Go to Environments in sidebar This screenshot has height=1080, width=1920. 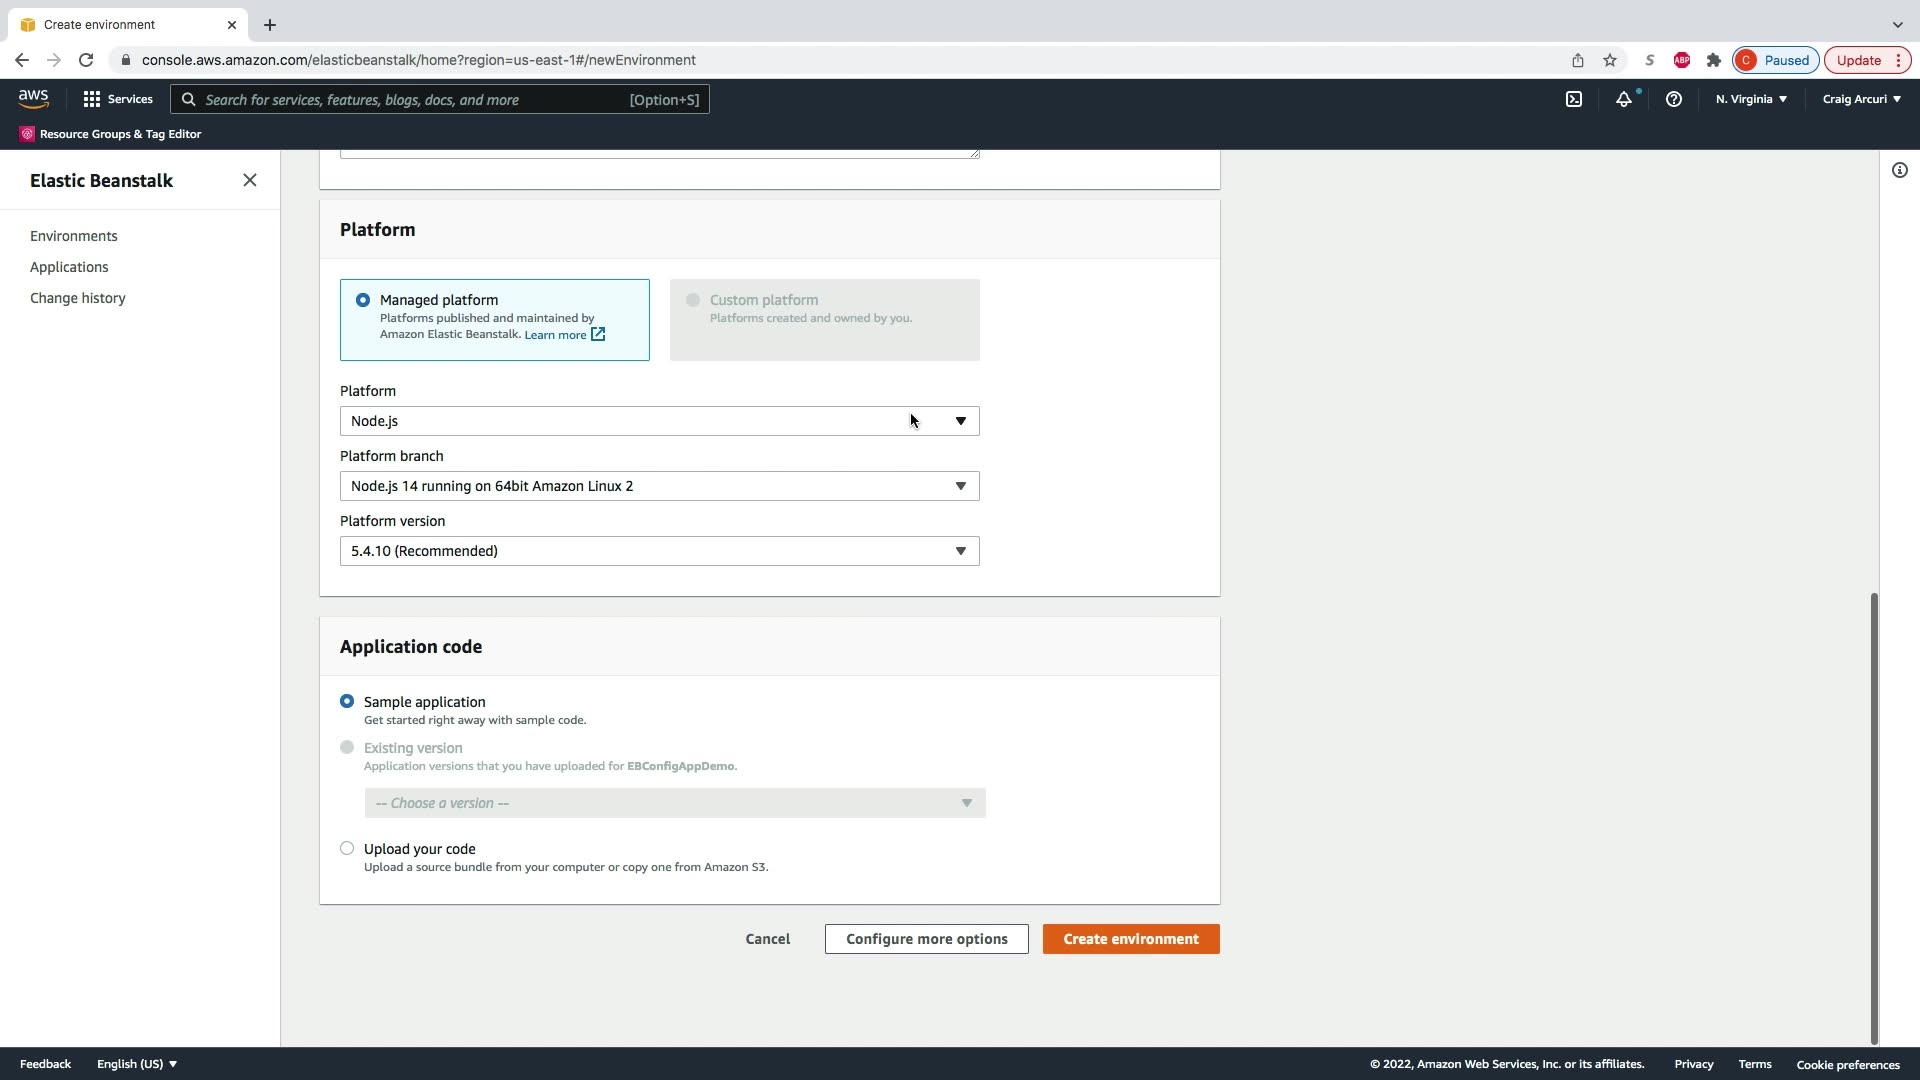(74, 236)
